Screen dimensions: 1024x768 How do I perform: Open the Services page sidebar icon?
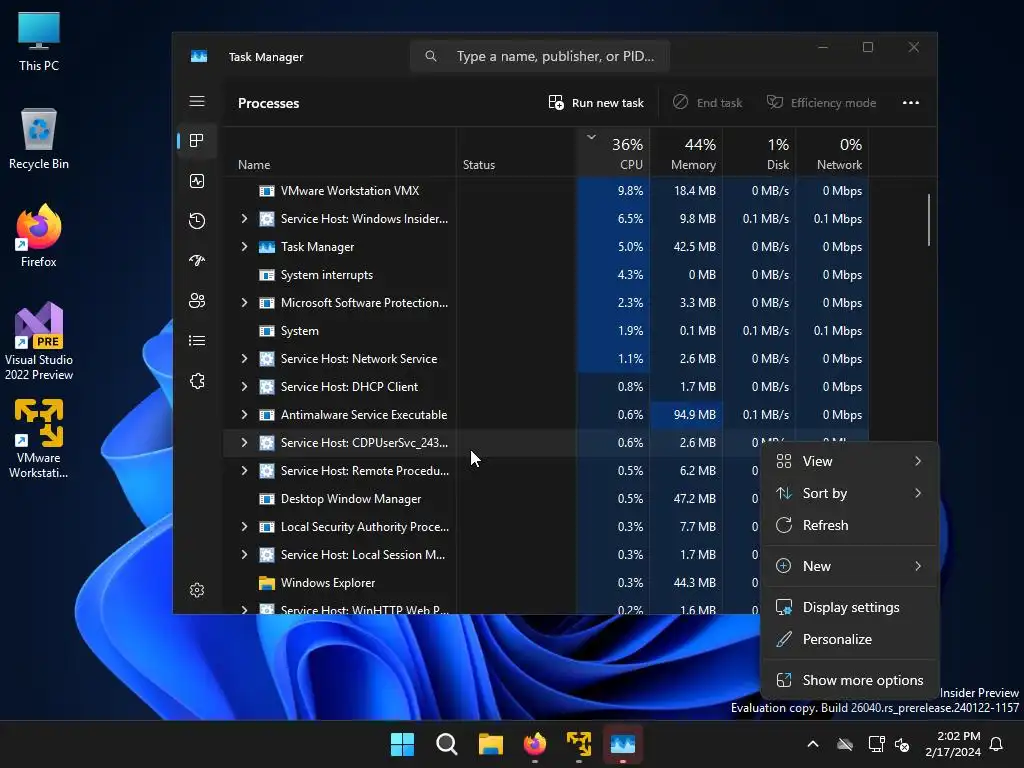197,381
